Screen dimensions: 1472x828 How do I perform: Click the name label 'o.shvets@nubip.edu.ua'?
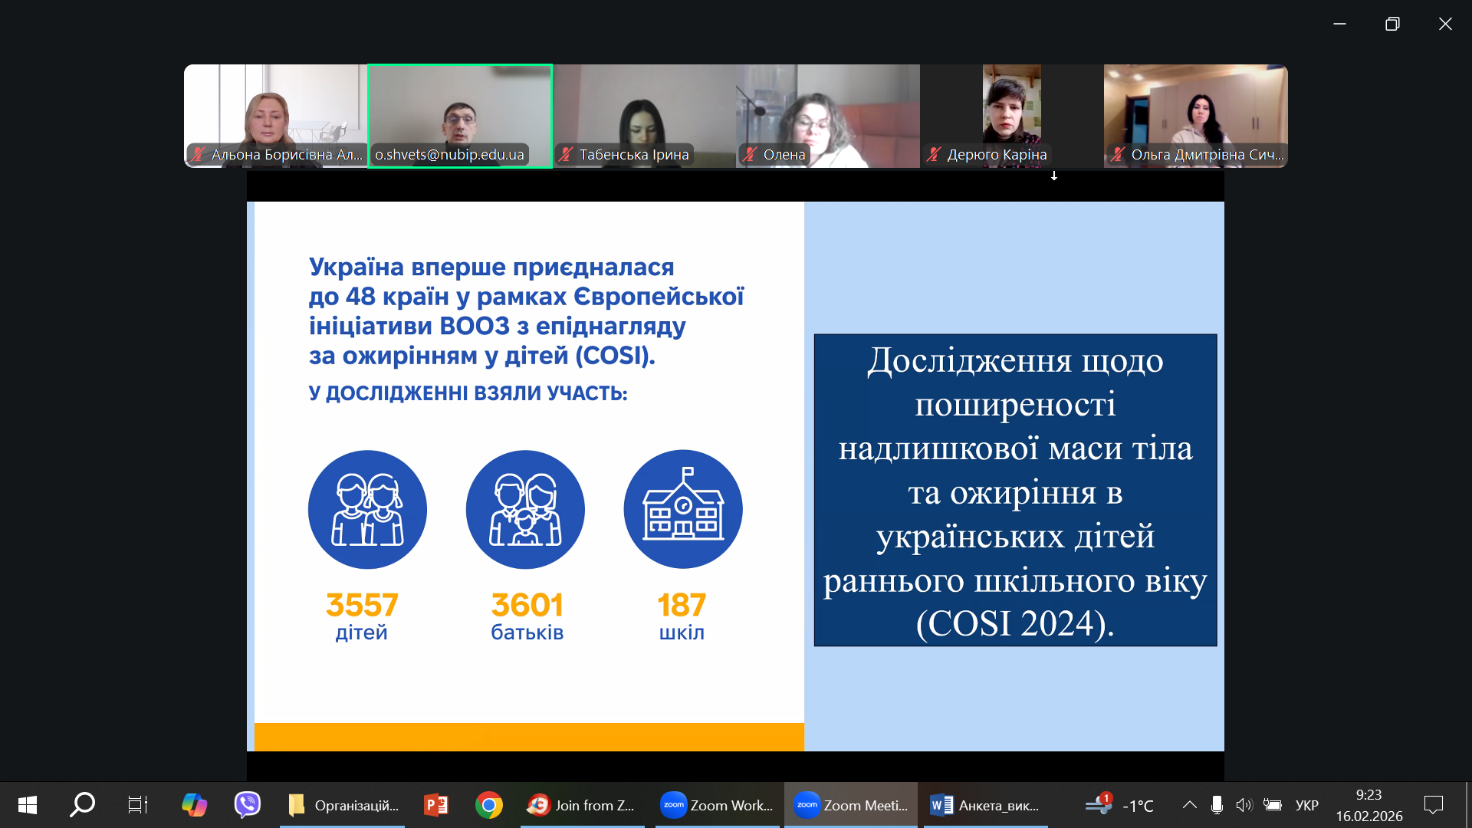[450, 155]
